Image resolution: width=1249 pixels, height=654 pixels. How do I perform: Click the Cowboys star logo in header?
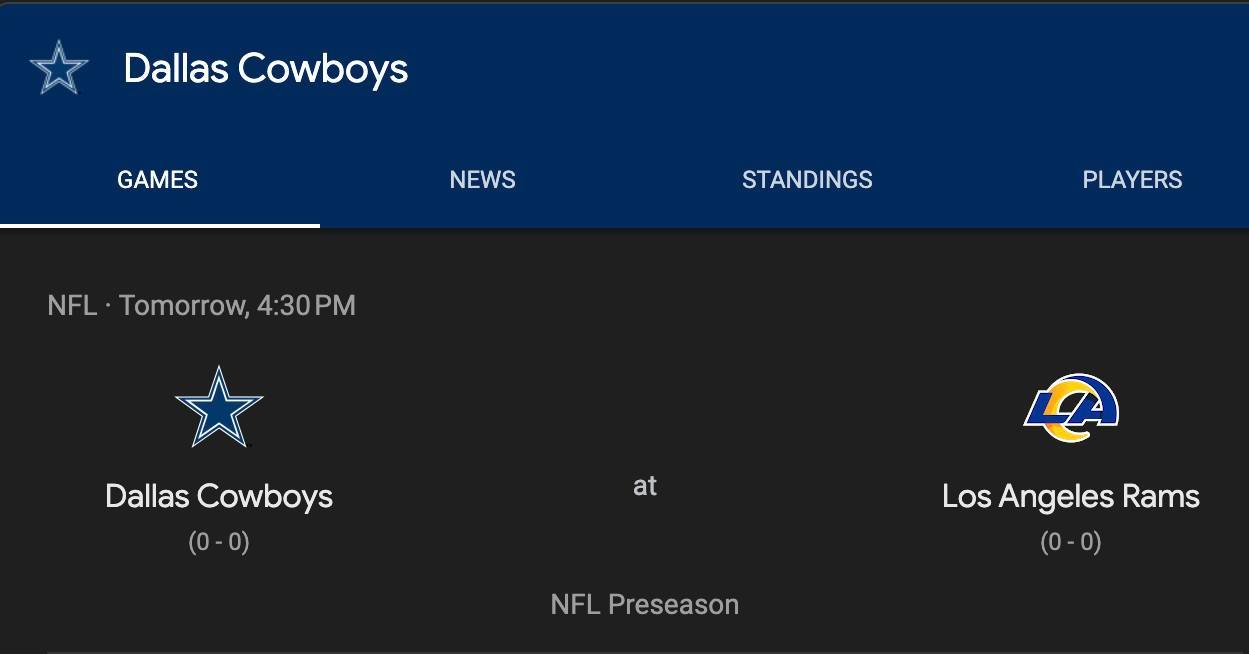pyautogui.click(x=59, y=68)
